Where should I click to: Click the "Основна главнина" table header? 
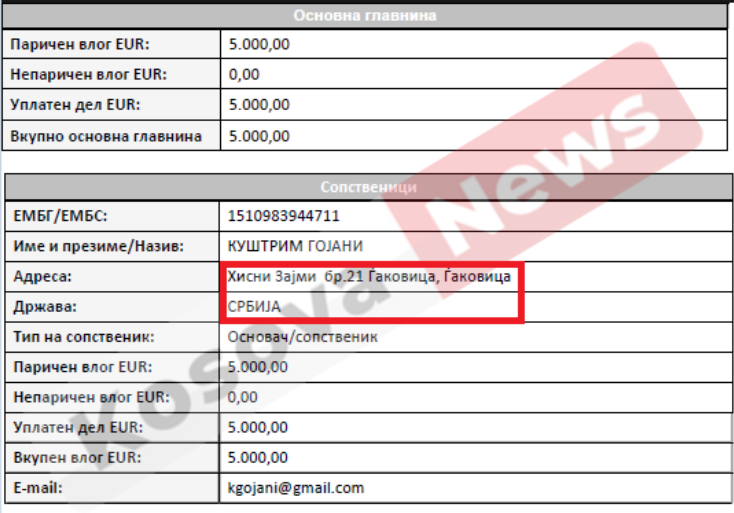point(364,15)
